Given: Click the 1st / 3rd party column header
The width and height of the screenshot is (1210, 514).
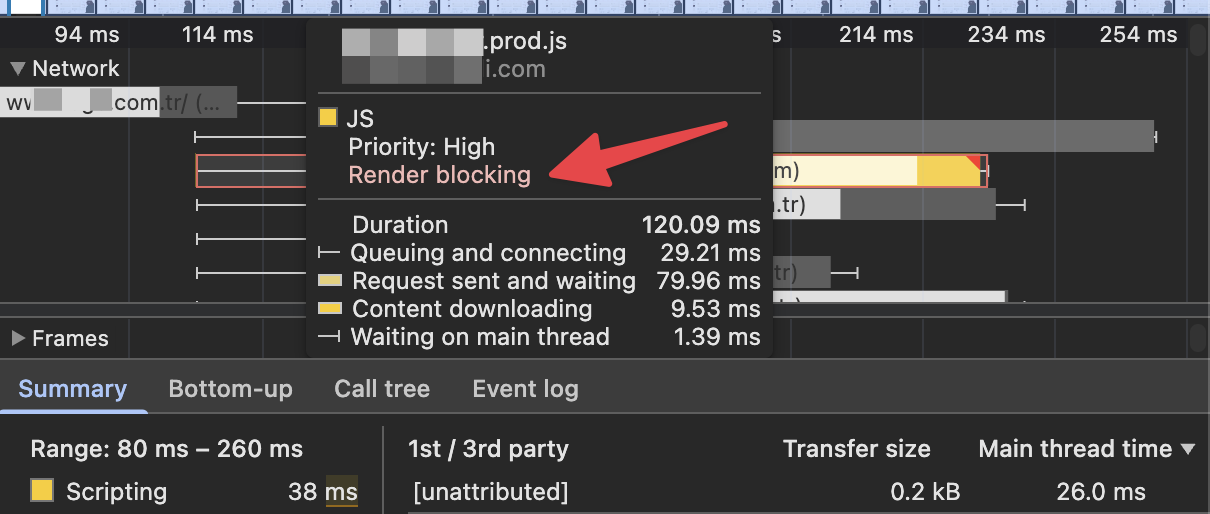Looking at the screenshot, I should 488,450.
